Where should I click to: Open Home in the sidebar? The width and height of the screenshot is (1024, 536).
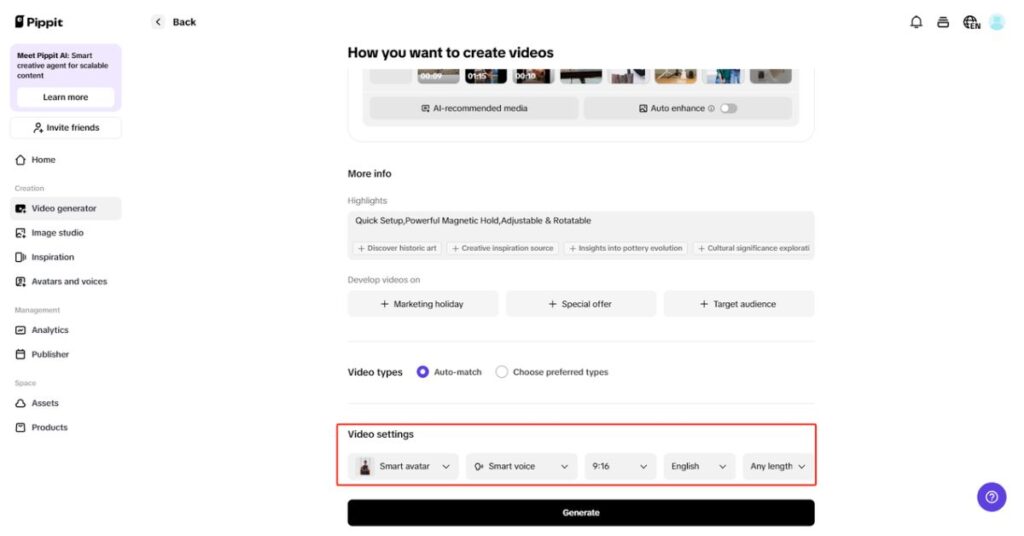pyautogui.click(x=65, y=160)
